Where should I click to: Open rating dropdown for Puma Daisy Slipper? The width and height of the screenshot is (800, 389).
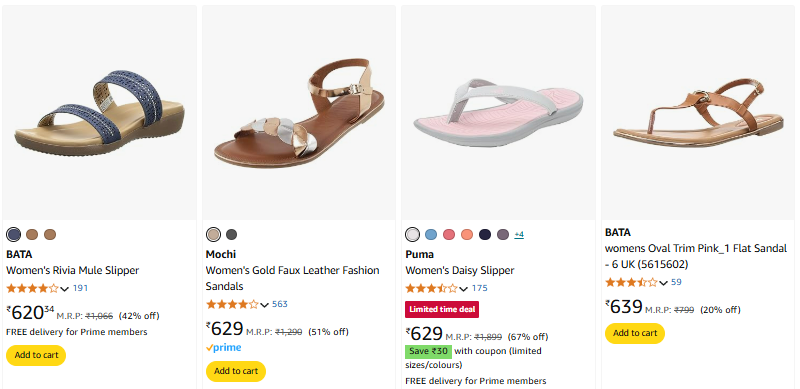(x=463, y=289)
